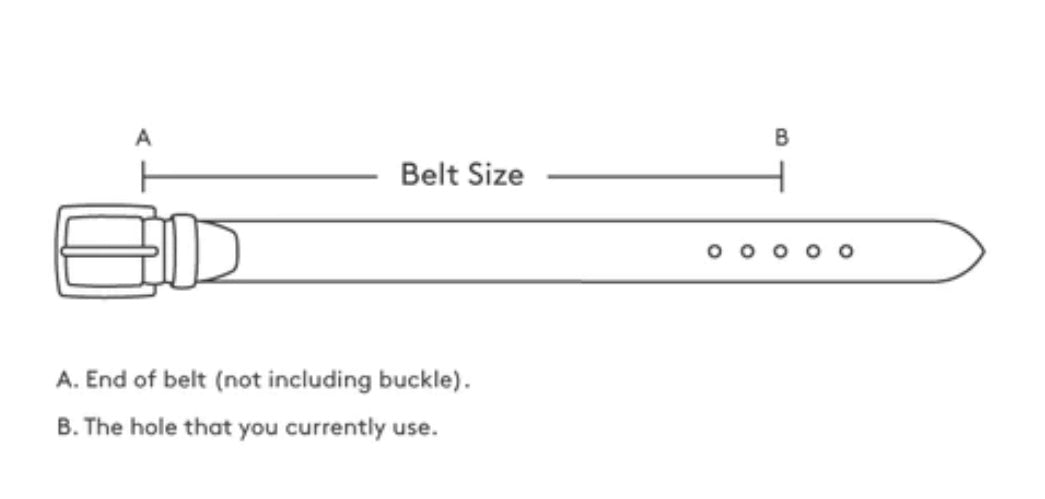Click the vertical tick mark under B
1045x499 pixels.
782,177
